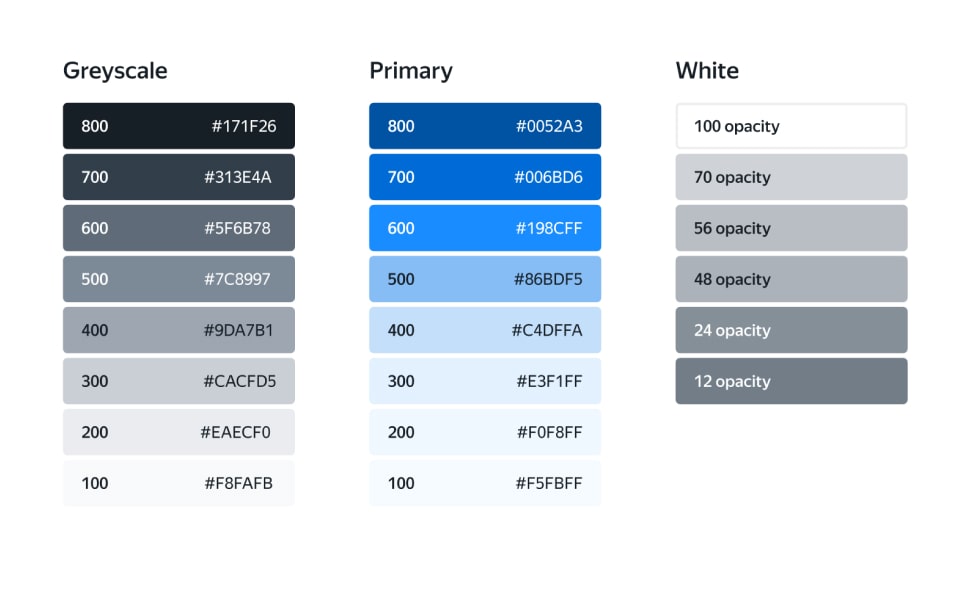
Task: Click the Primary 100 swatch #F5FBFF
Action: click(485, 483)
